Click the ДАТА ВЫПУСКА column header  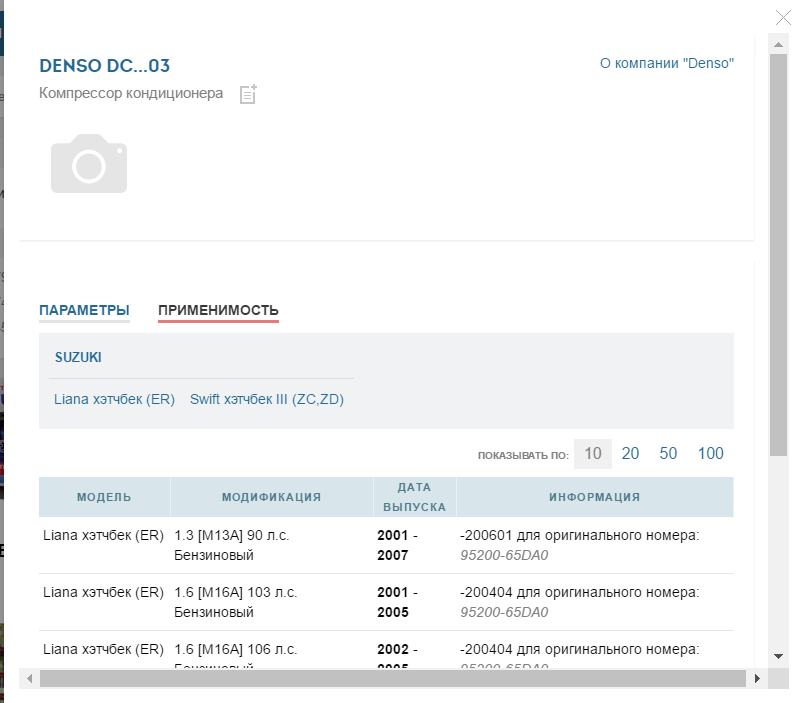[x=414, y=497]
